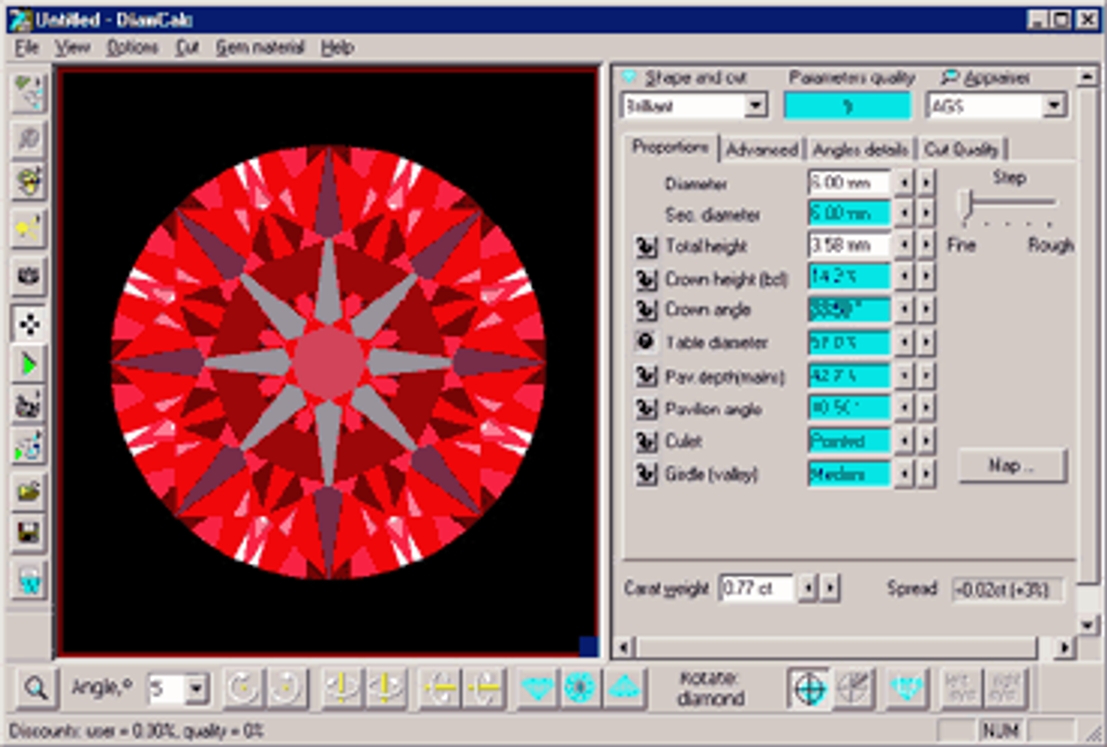Click the first yellow vertical-axis tilt icon
1107x747 pixels.
tap(342, 688)
